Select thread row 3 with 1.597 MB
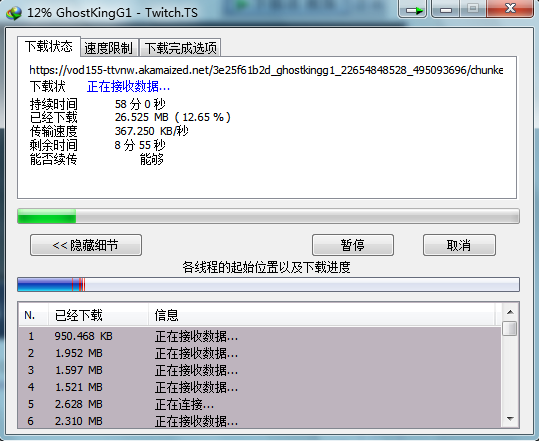 (260, 370)
